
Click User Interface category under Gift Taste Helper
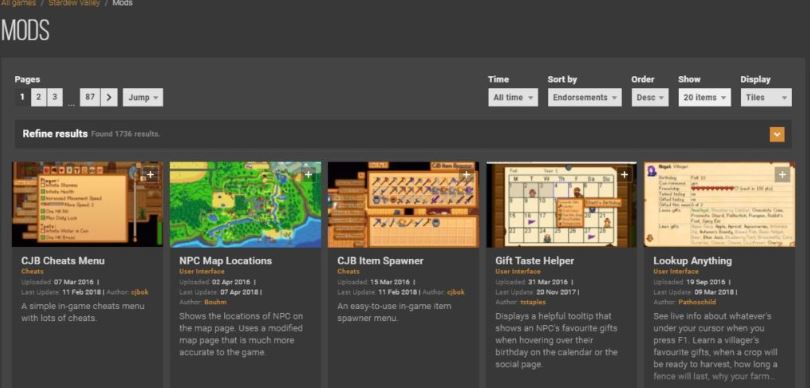click(x=518, y=272)
